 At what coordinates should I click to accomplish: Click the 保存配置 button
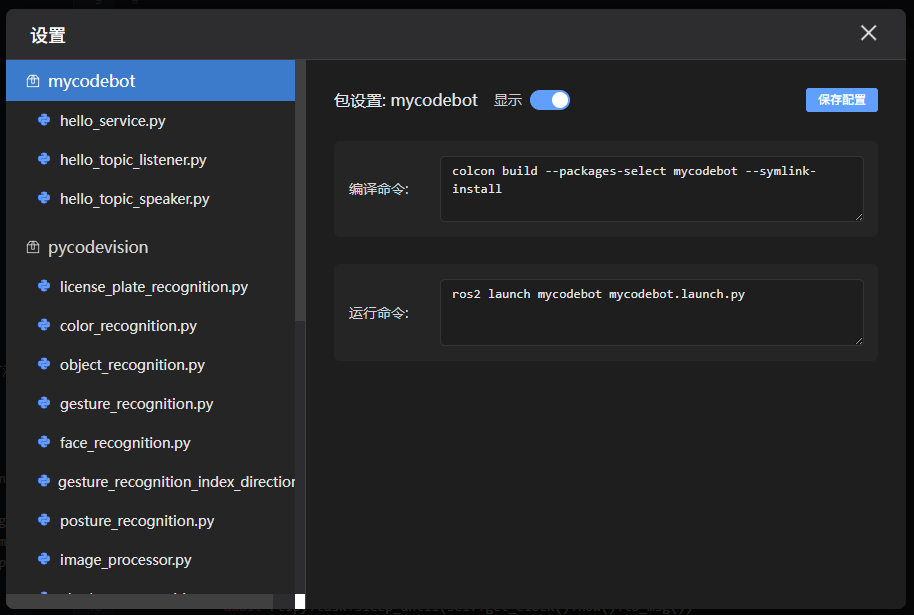(x=841, y=100)
